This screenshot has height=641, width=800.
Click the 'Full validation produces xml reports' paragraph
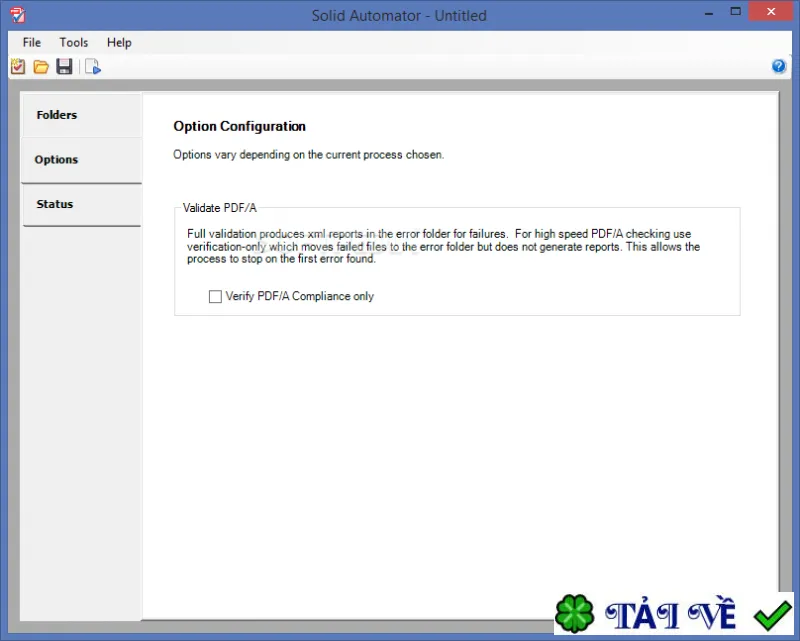[x=443, y=246]
